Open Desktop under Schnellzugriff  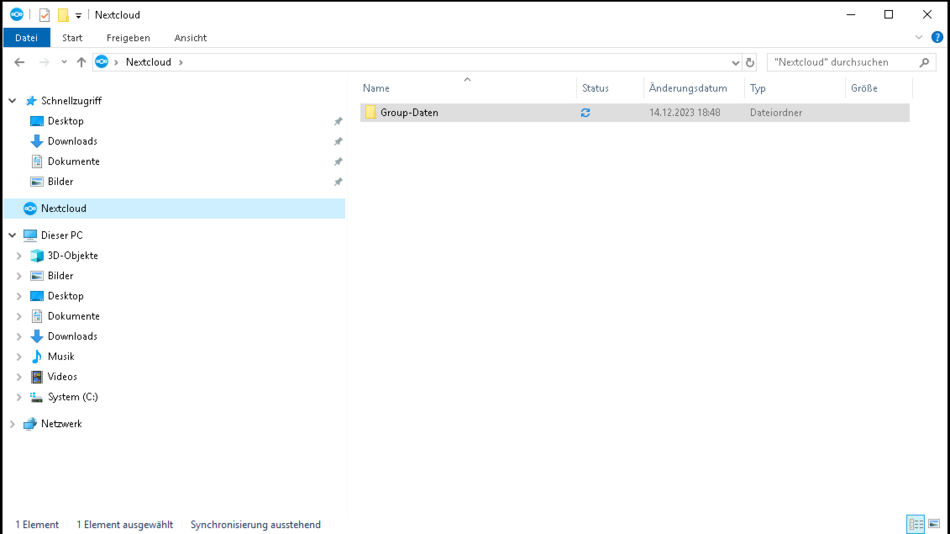(x=65, y=121)
